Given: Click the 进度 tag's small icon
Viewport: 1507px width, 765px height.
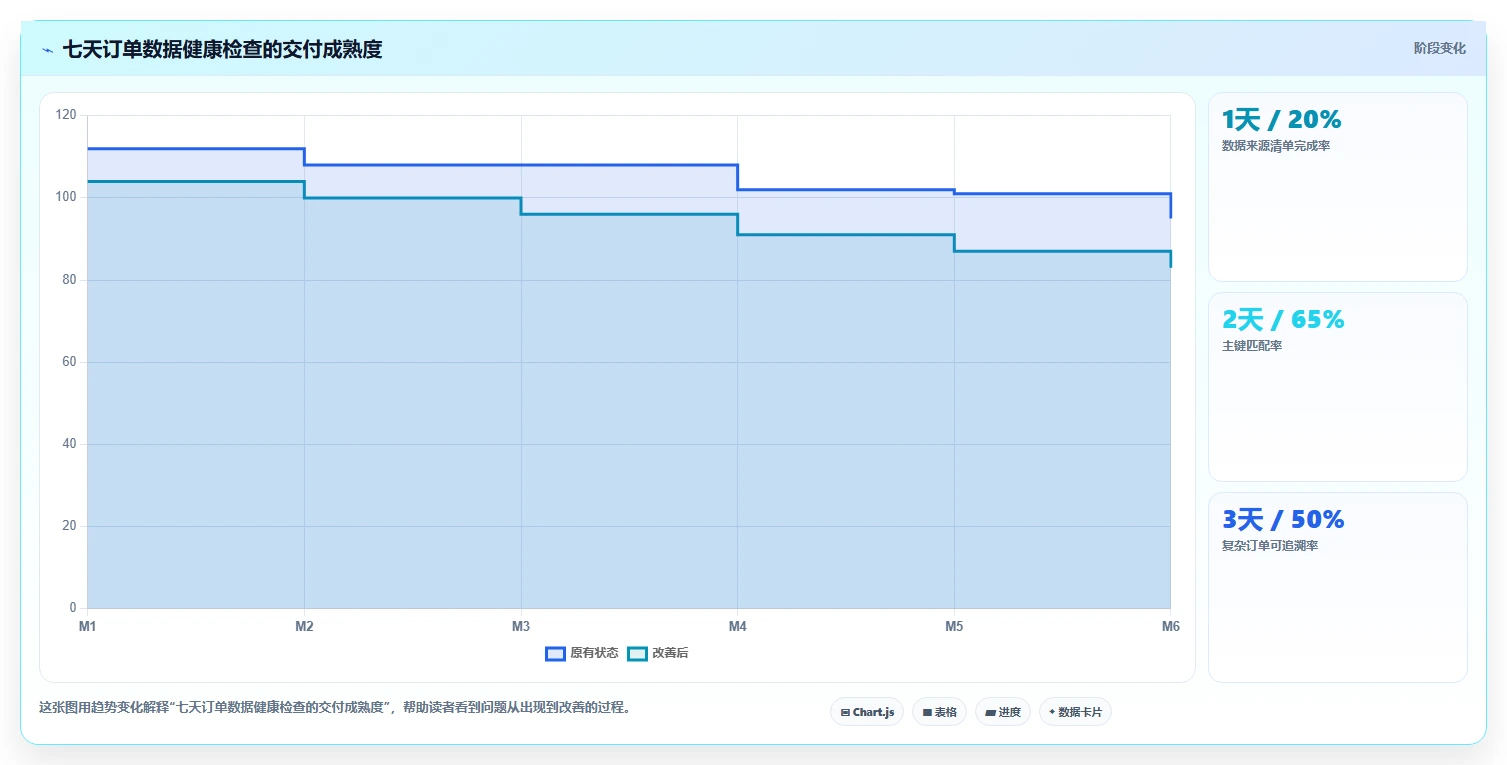Looking at the screenshot, I should tap(990, 713).
